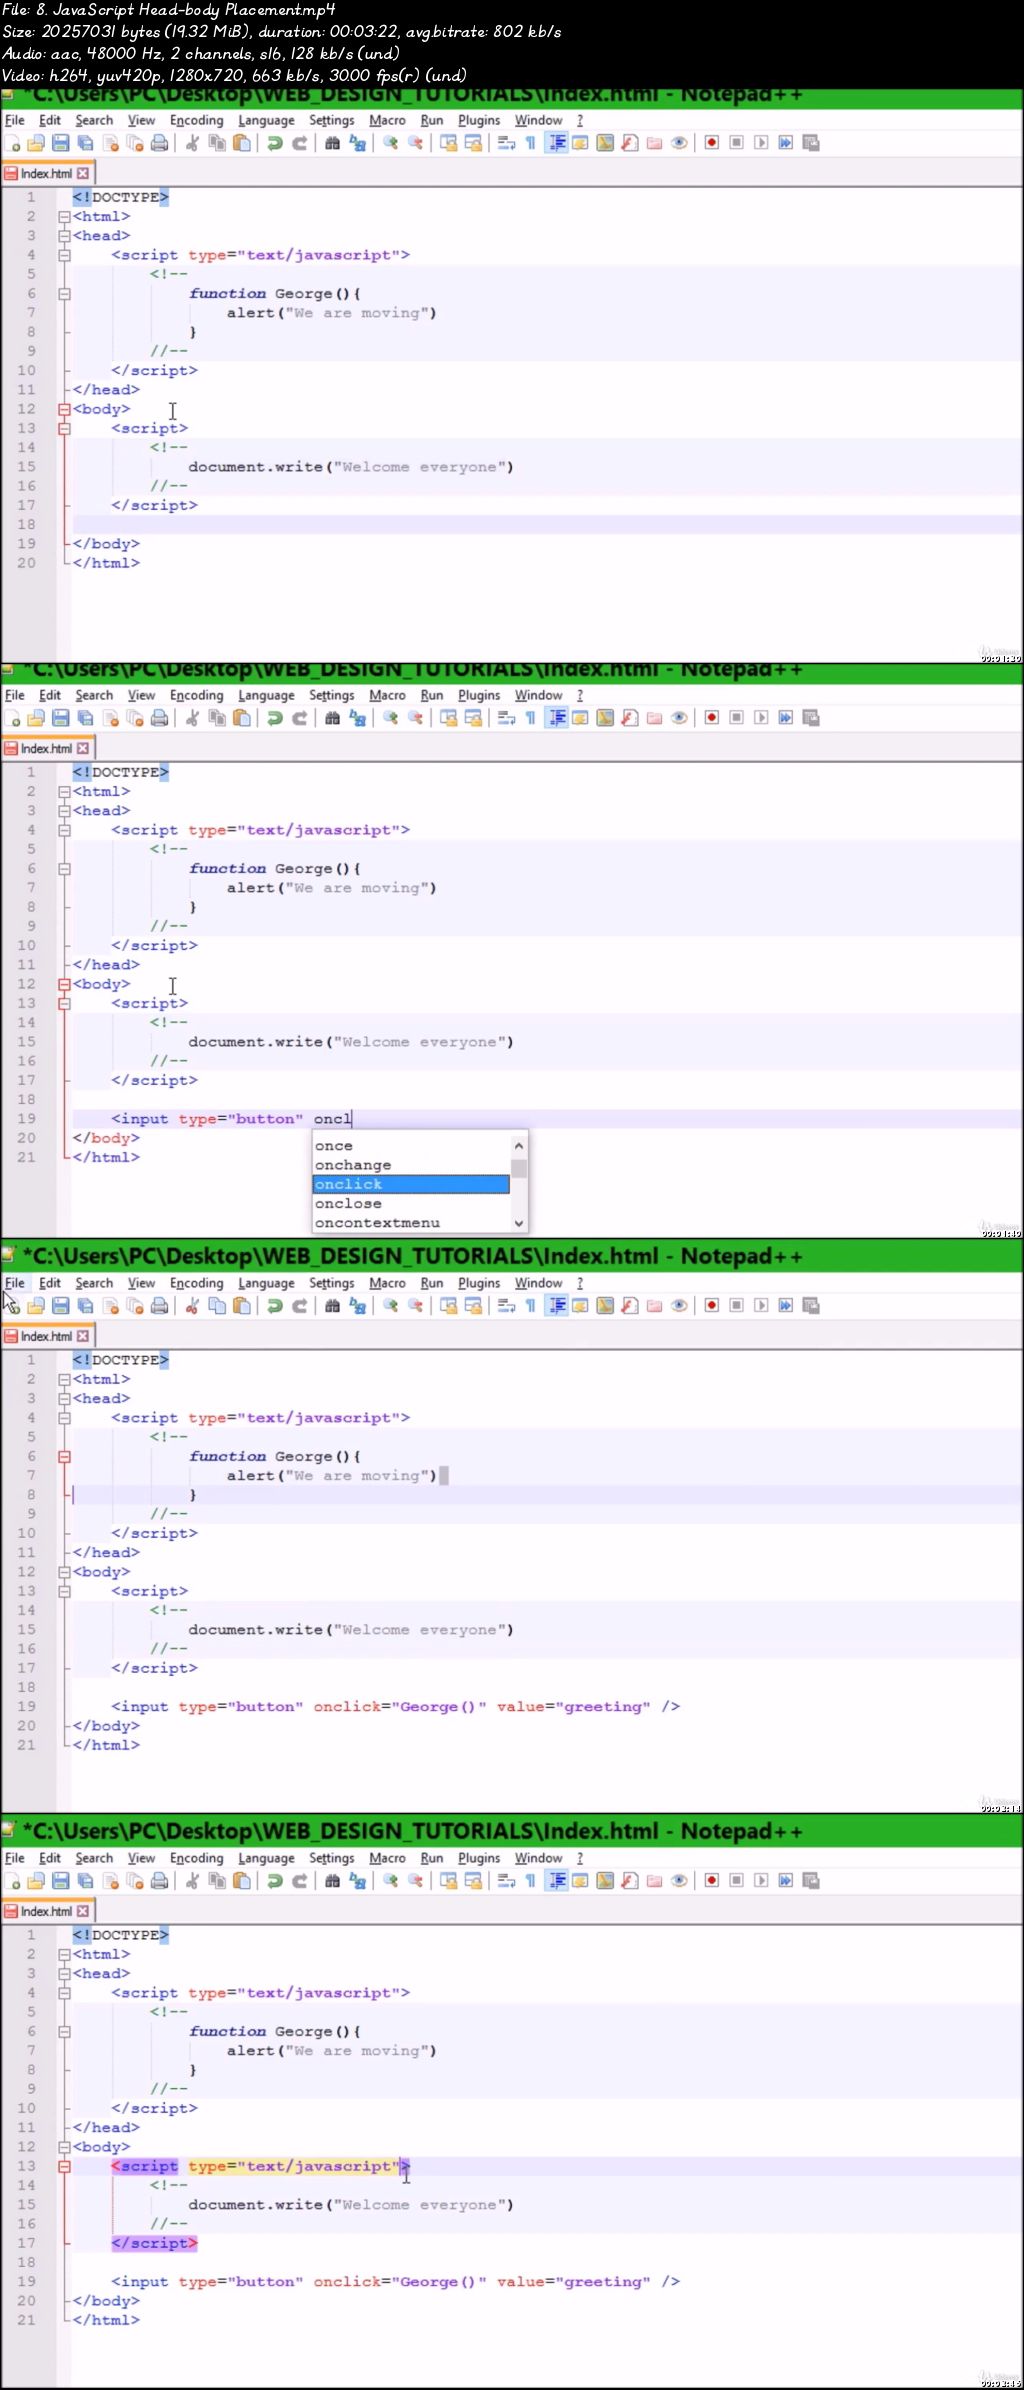Collapse the head fold on line 3, top frame

[64, 236]
